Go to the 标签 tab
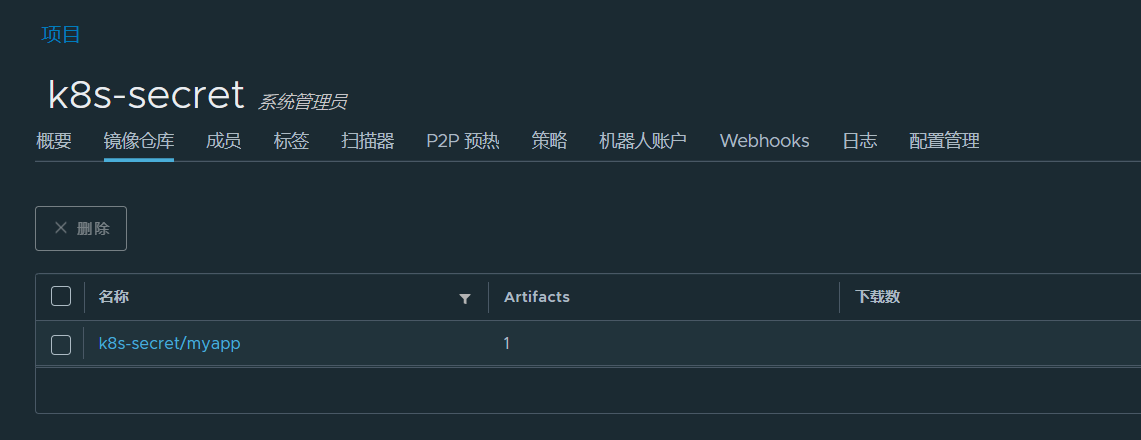Viewport: 1141px width, 440px height. click(x=291, y=141)
